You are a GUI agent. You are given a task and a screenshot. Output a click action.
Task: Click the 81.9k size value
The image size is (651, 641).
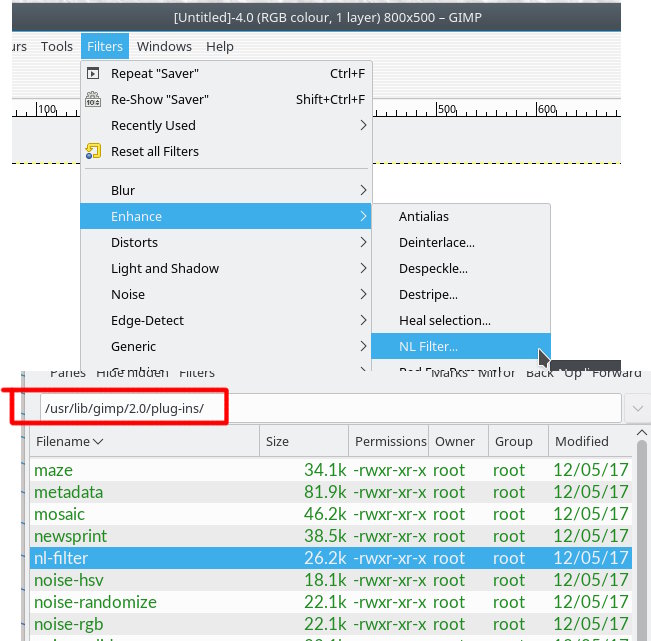(x=325, y=492)
